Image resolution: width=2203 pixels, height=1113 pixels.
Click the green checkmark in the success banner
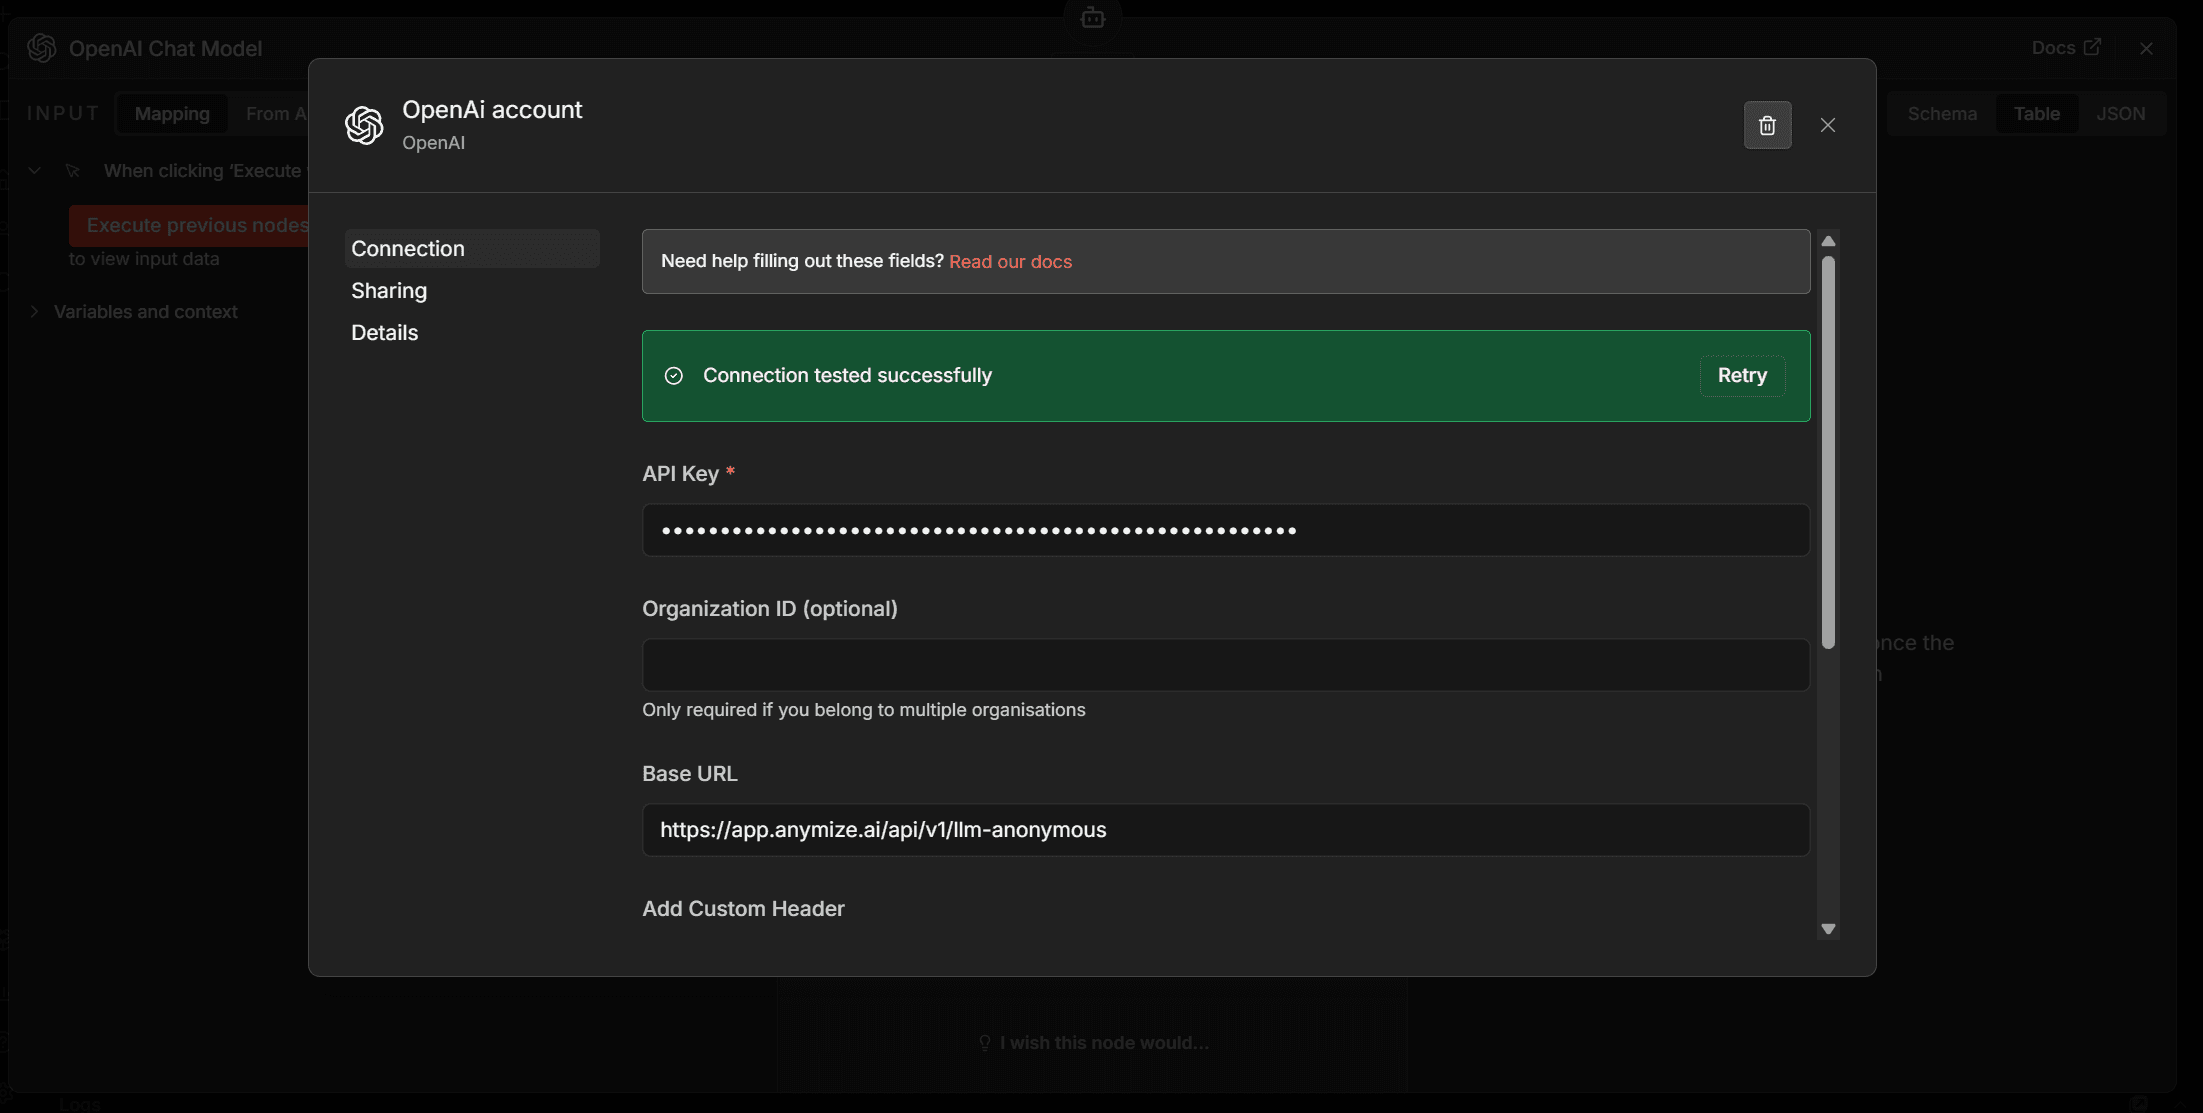(673, 375)
